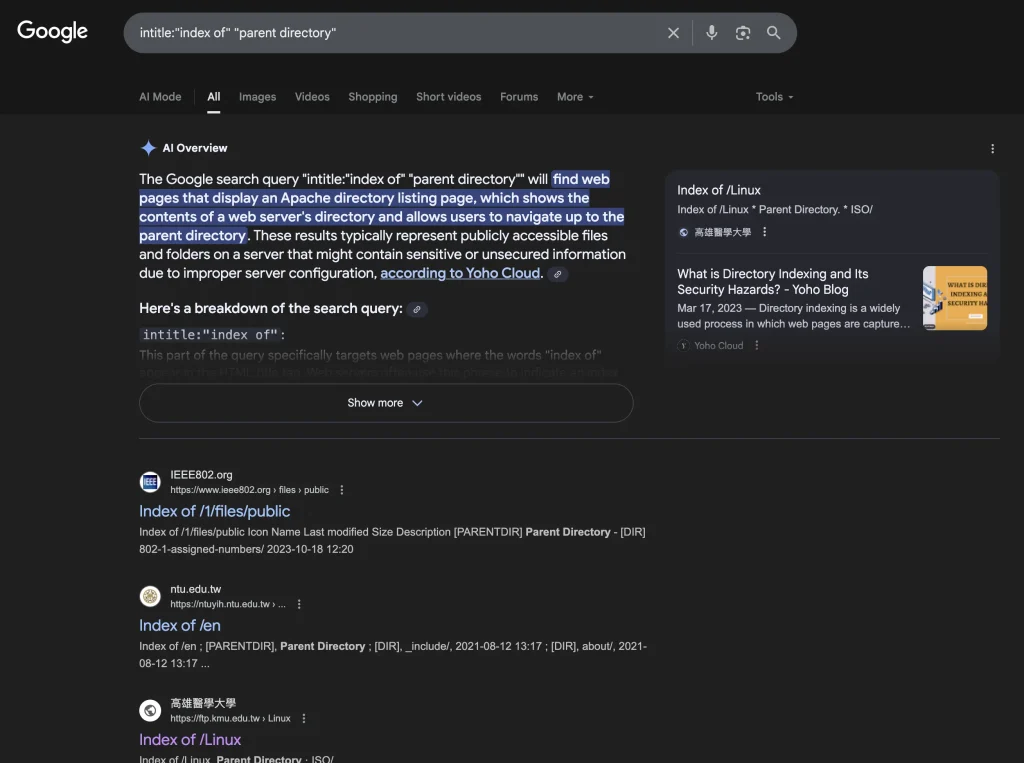Open three-dot menu beside IEEE802.org result
The image size is (1024, 763).
(342, 490)
